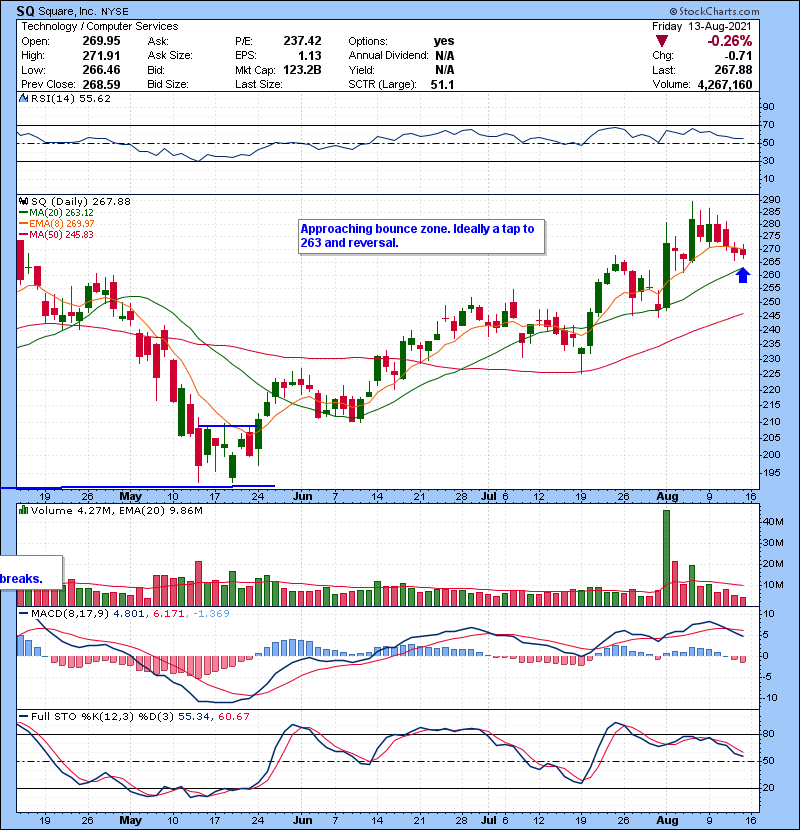The image size is (800, 830).
Task: Click the -0.26% percent change
Action: coord(730,41)
